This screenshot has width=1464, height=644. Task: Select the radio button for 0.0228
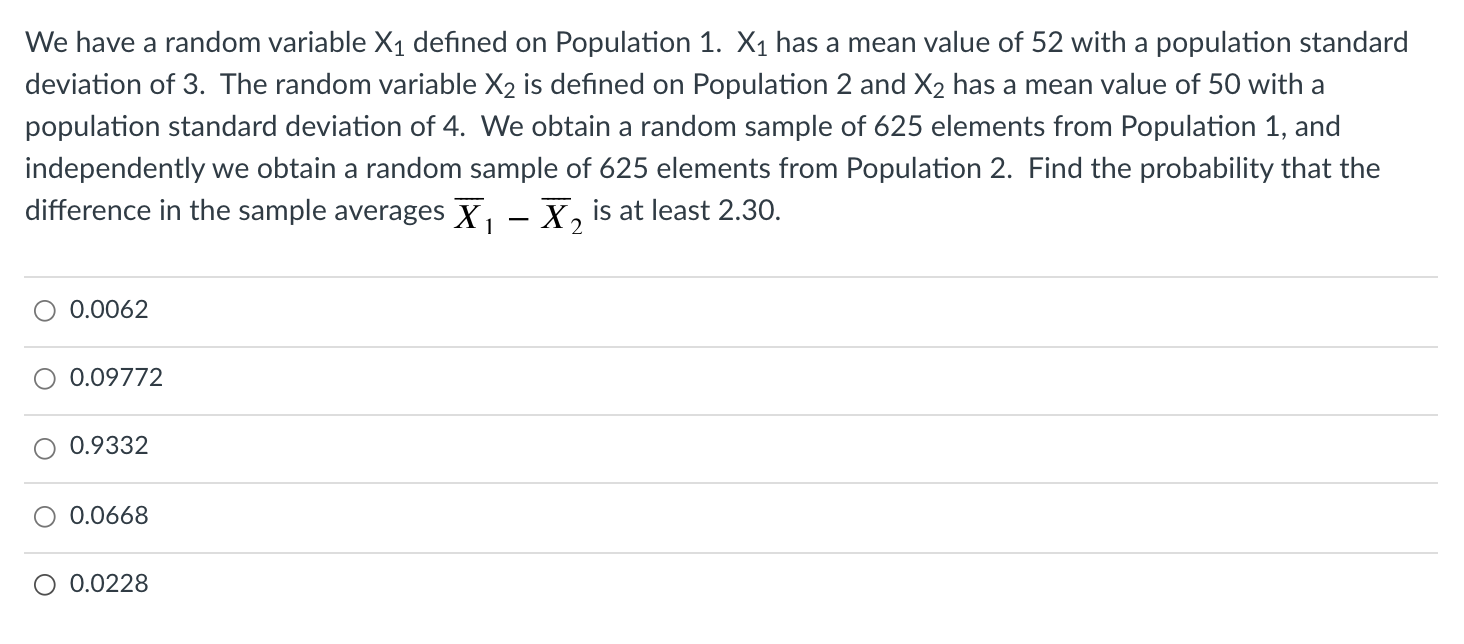[x=44, y=583]
